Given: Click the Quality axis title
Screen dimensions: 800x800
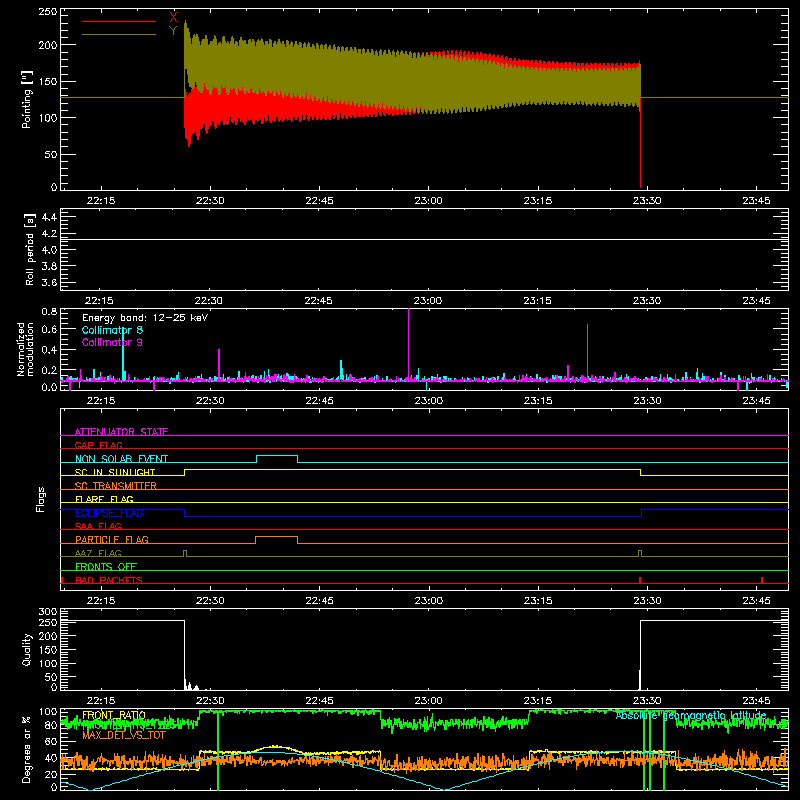Looking at the screenshot, I should click(x=27, y=649).
